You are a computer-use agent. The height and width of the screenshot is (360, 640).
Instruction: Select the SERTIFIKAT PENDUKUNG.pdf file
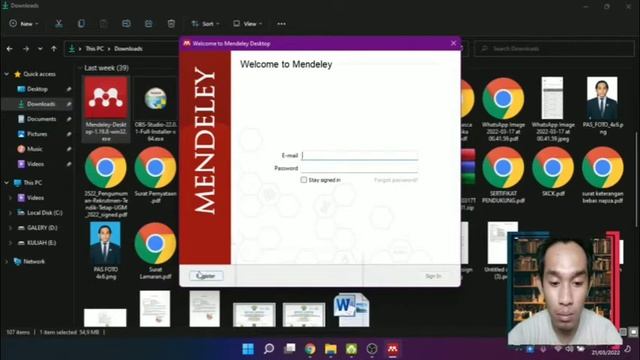(503, 176)
